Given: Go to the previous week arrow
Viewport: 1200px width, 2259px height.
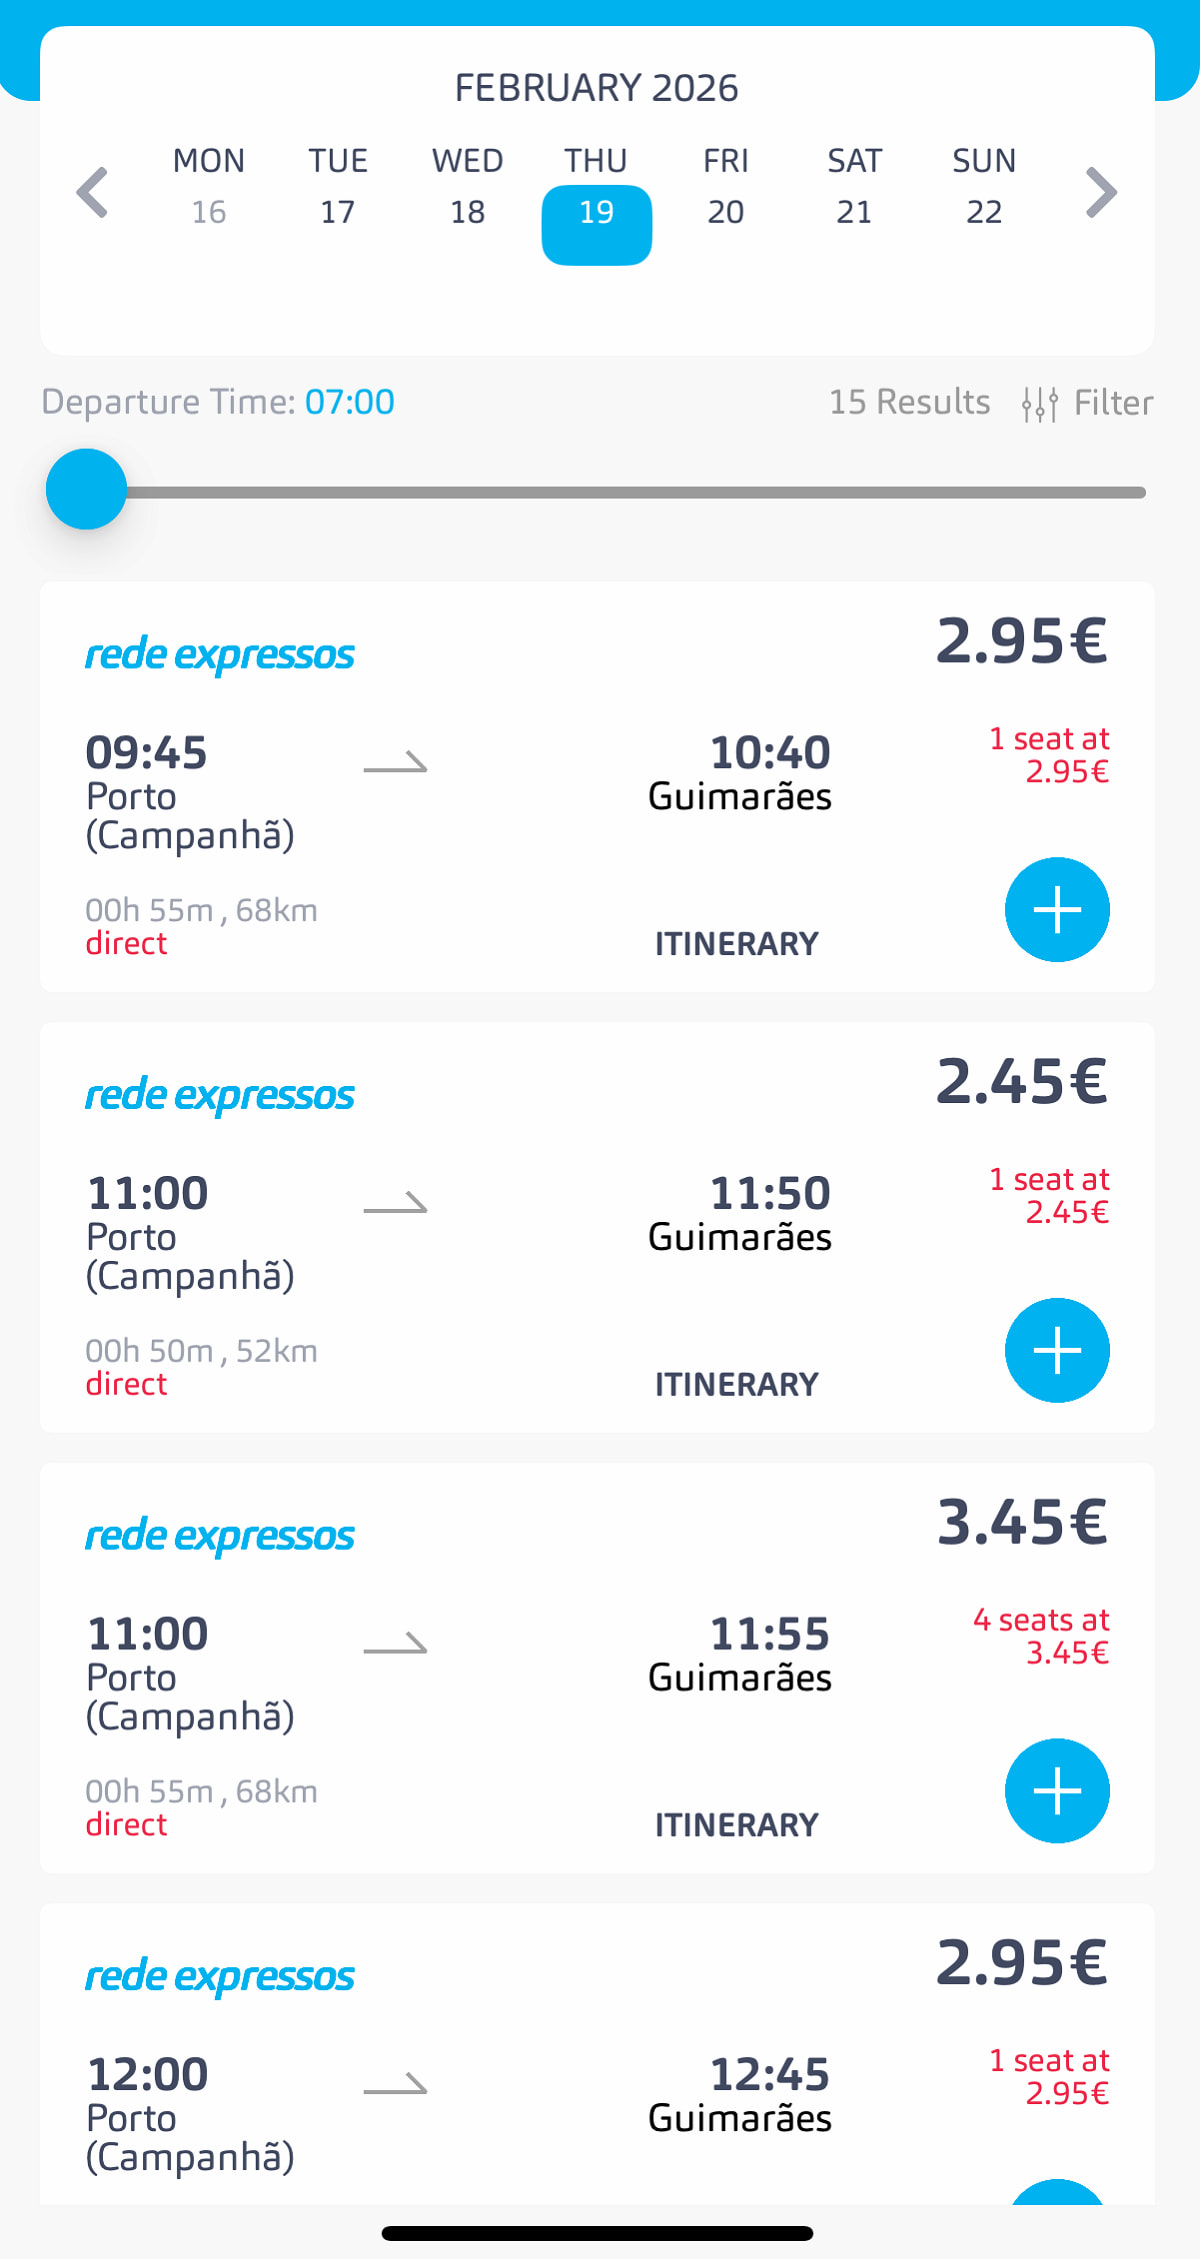Looking at the screenshot, I should (x=93, y=192).
